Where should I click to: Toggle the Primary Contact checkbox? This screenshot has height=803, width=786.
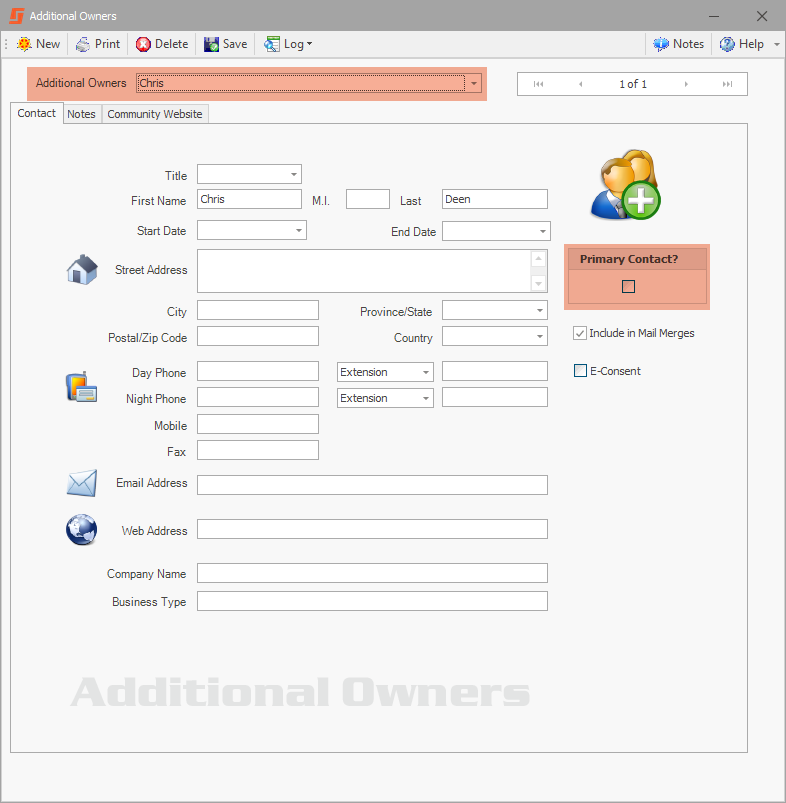pos(628,286)
